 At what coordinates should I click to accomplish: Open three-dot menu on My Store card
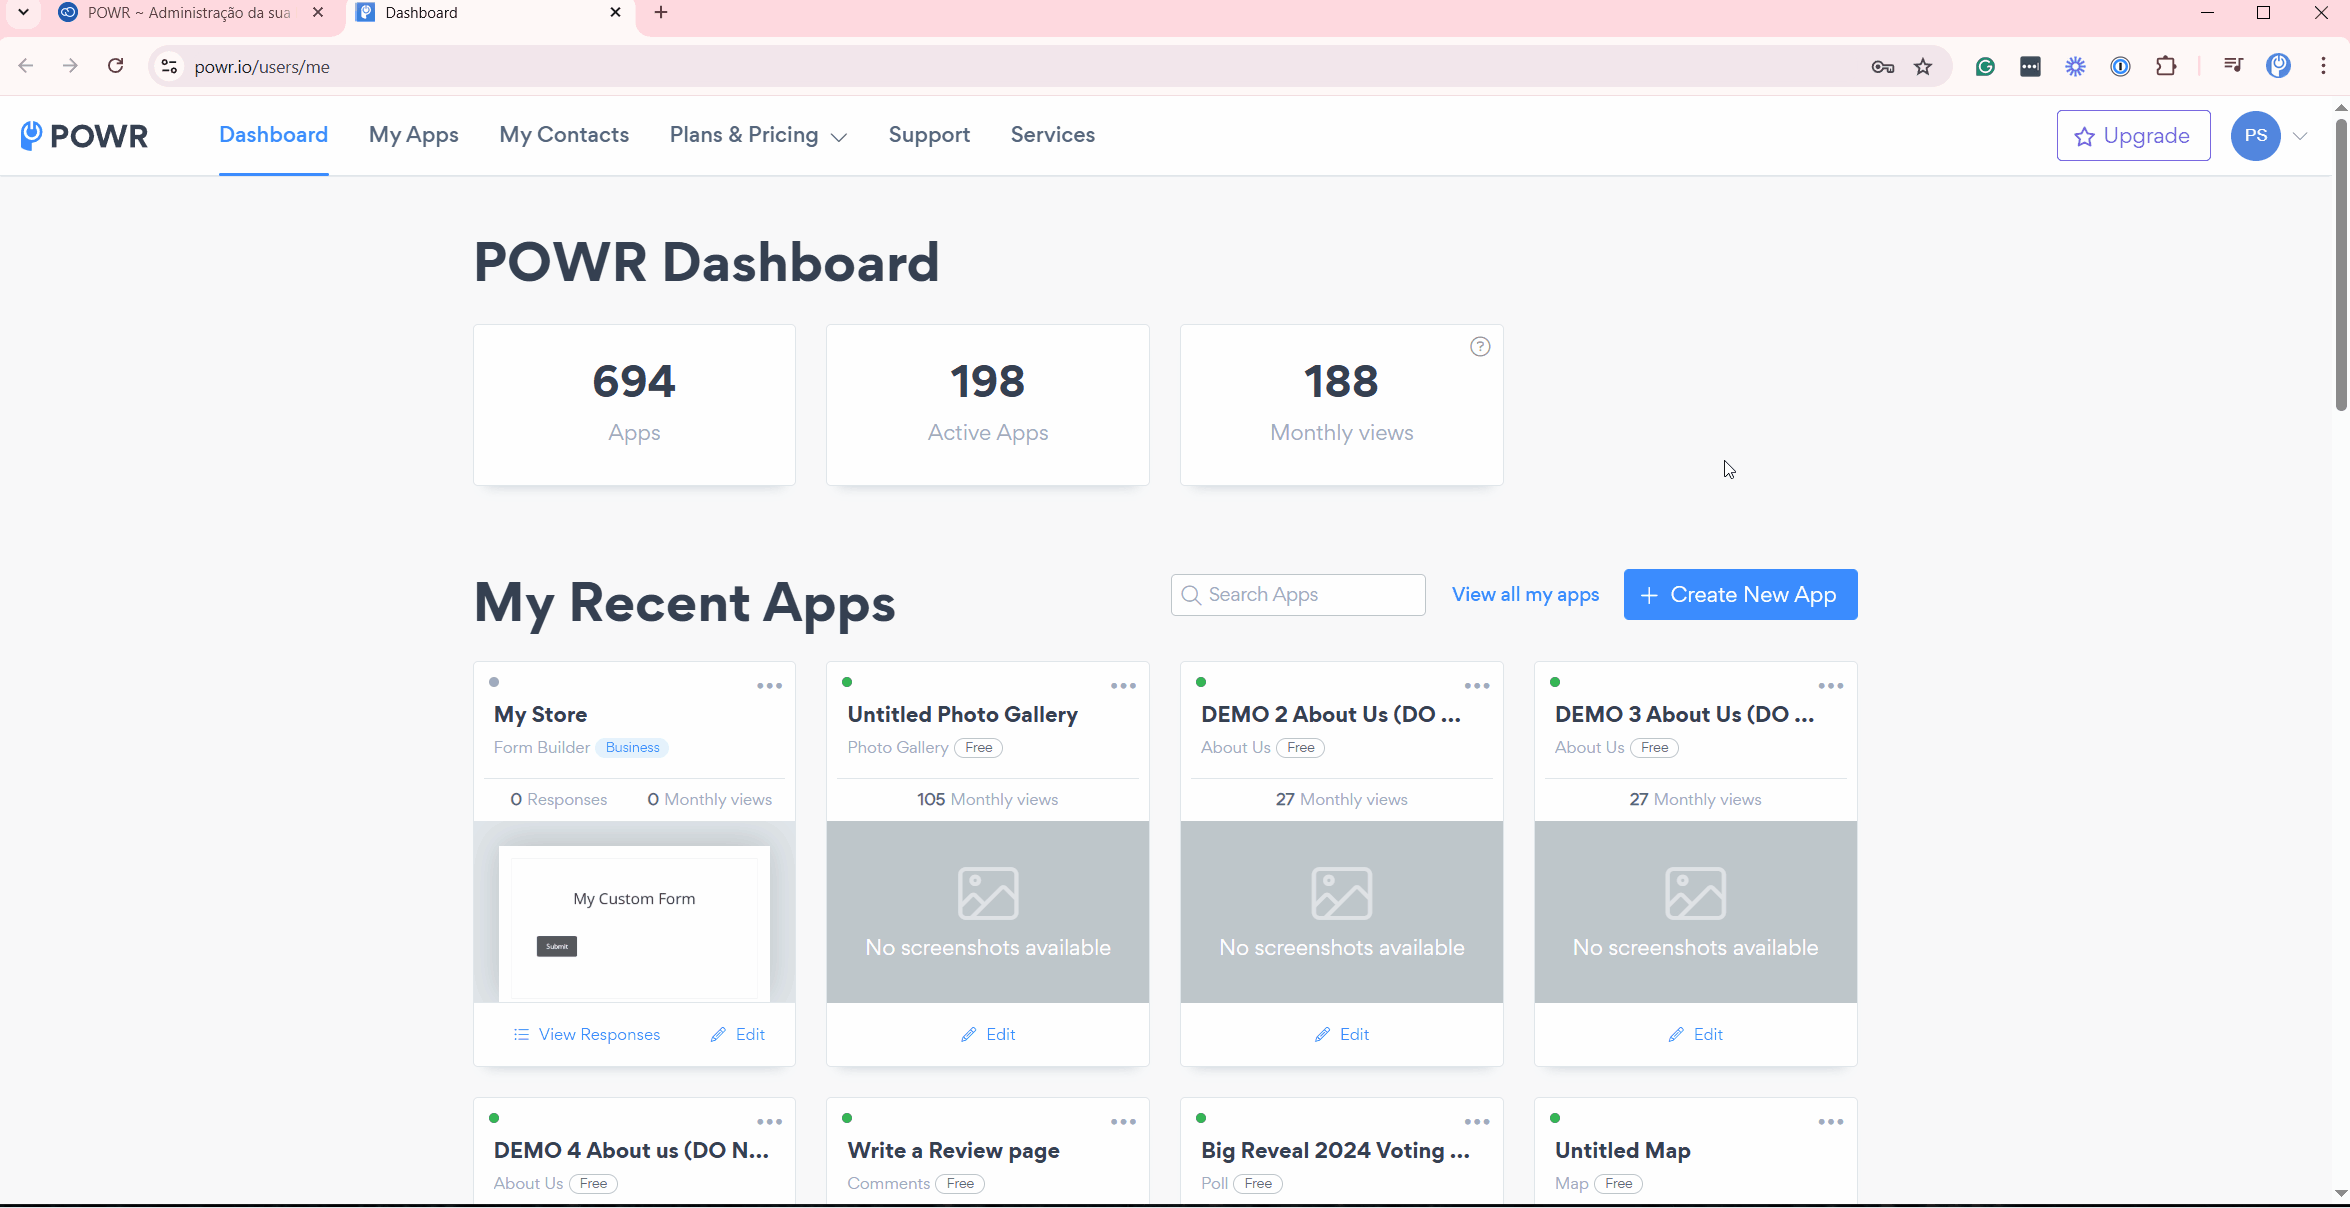tap(769, 686)
